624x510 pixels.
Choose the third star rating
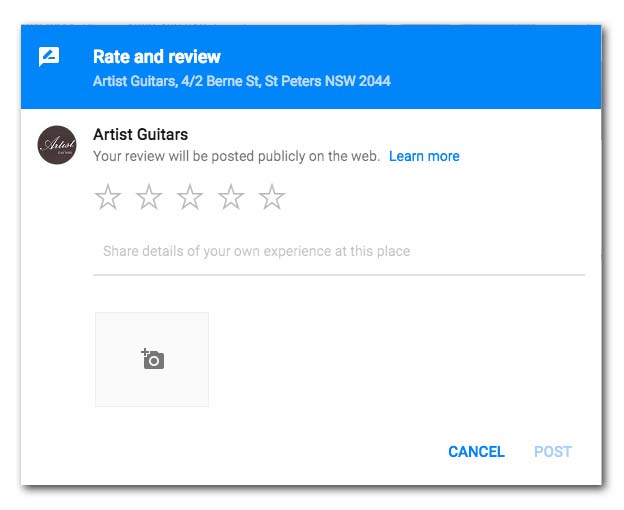(x=190, y=197)
